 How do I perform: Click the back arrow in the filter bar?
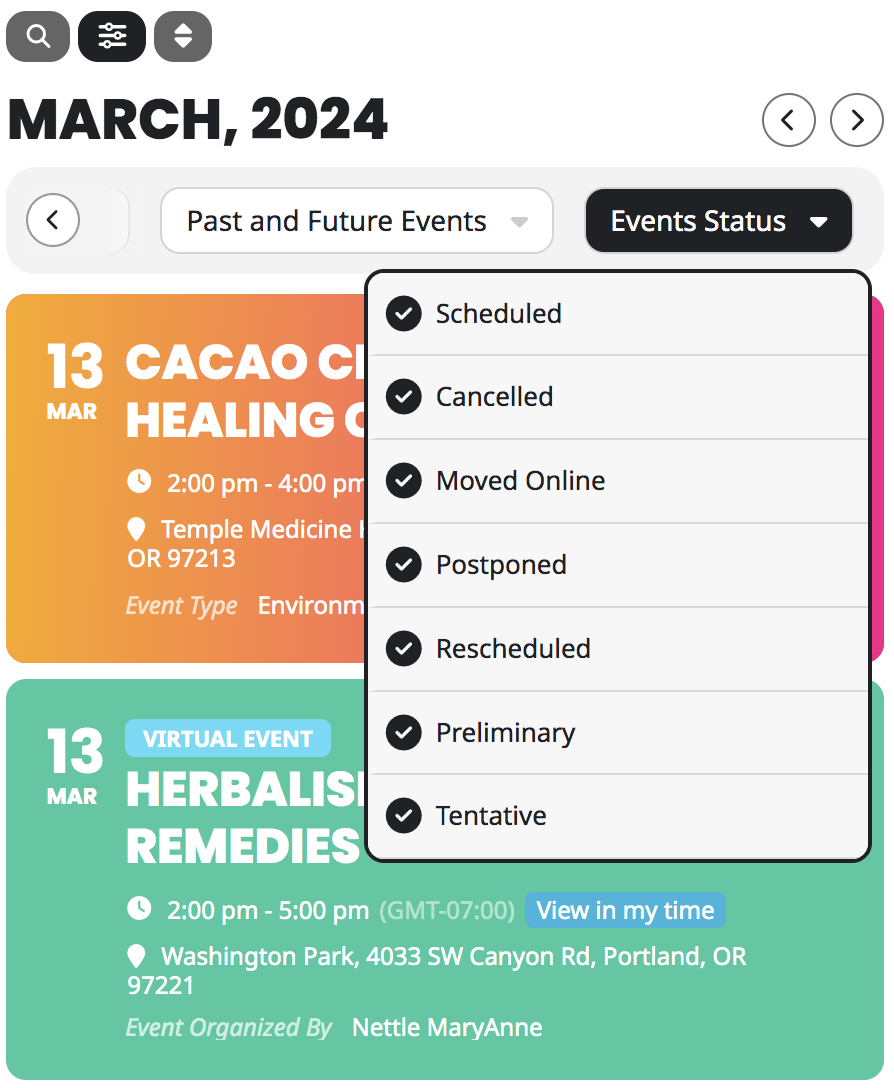coord(52,220)
